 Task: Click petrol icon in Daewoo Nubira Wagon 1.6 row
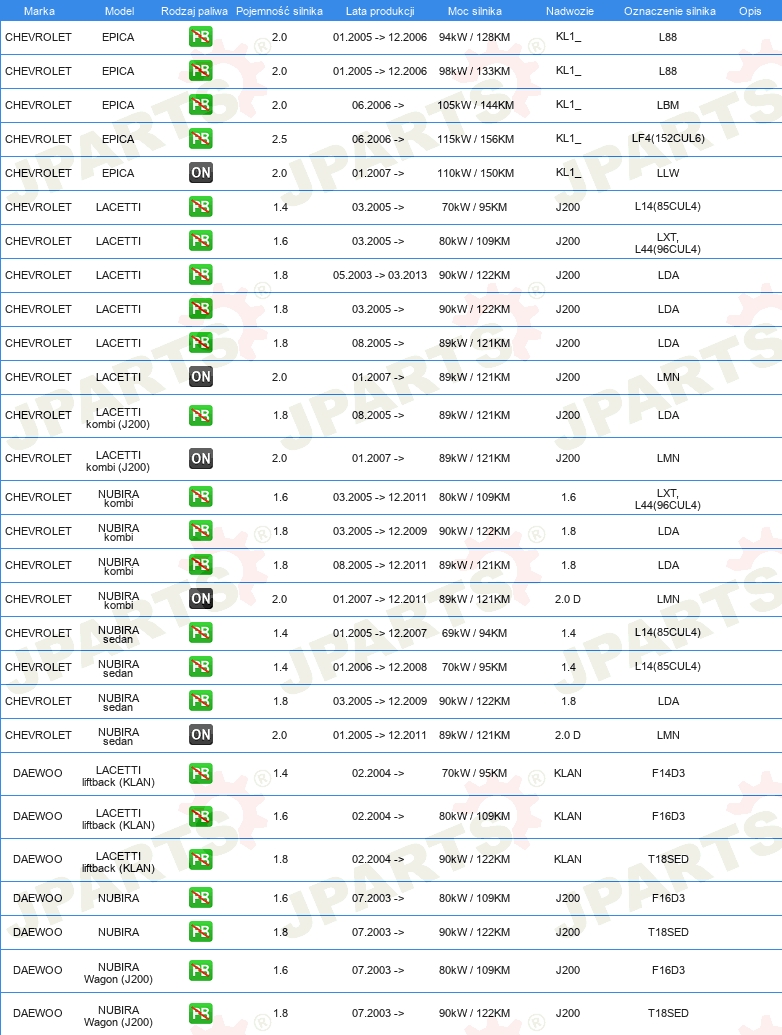[x=201, y=970]
